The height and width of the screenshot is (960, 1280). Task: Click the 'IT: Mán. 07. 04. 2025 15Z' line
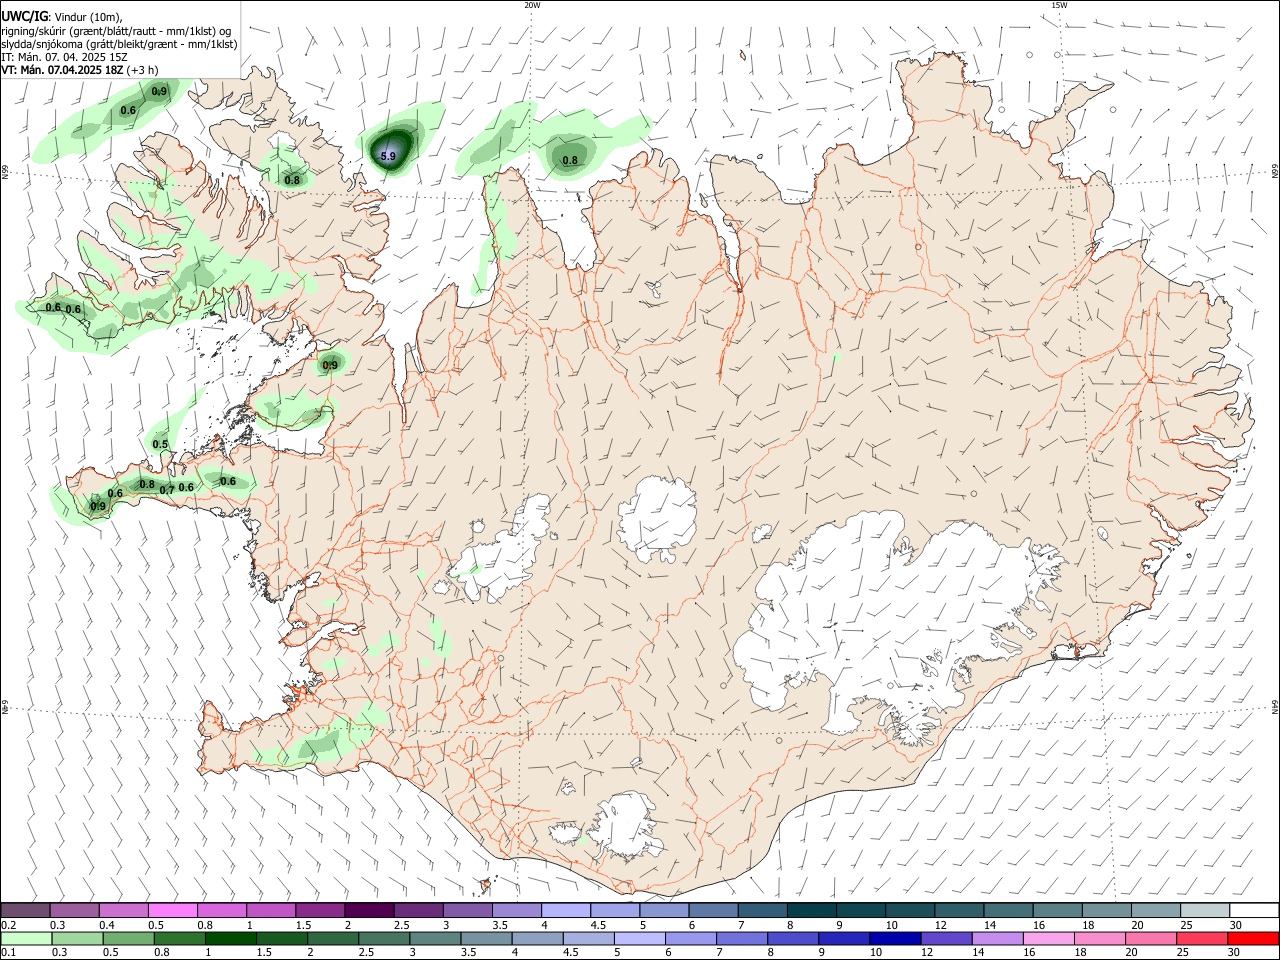click(x=64, y=57)
